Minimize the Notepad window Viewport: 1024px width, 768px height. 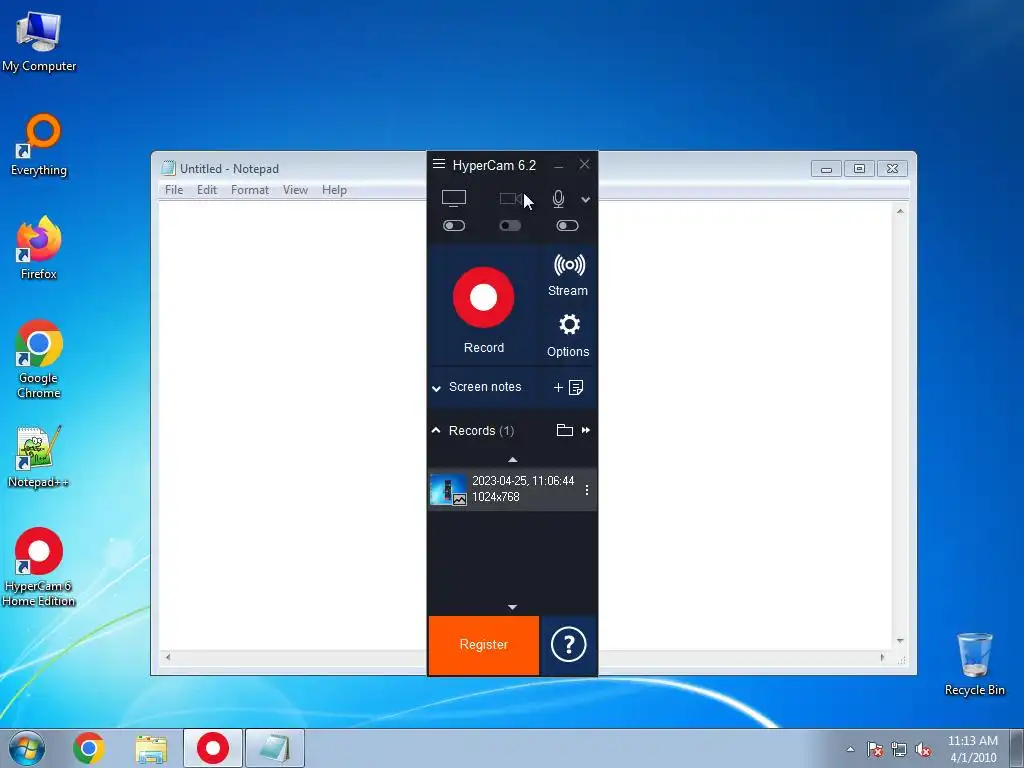pyautogui.click(x=826, y=168)
